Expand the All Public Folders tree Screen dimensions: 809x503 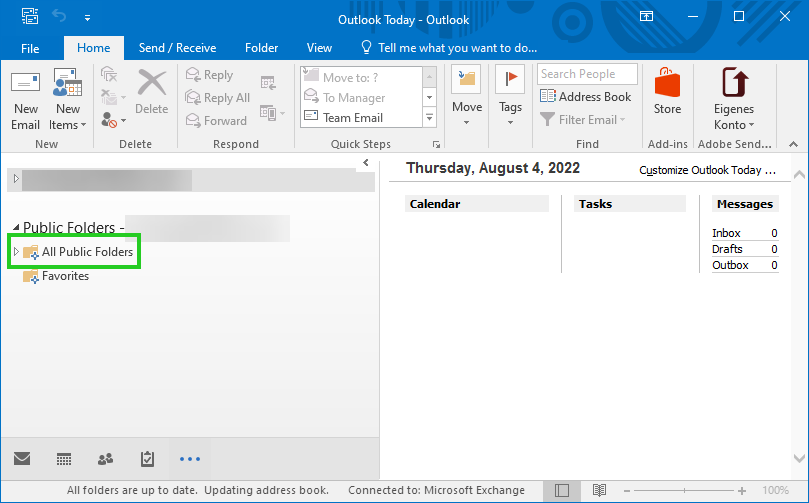coord(16,252)
